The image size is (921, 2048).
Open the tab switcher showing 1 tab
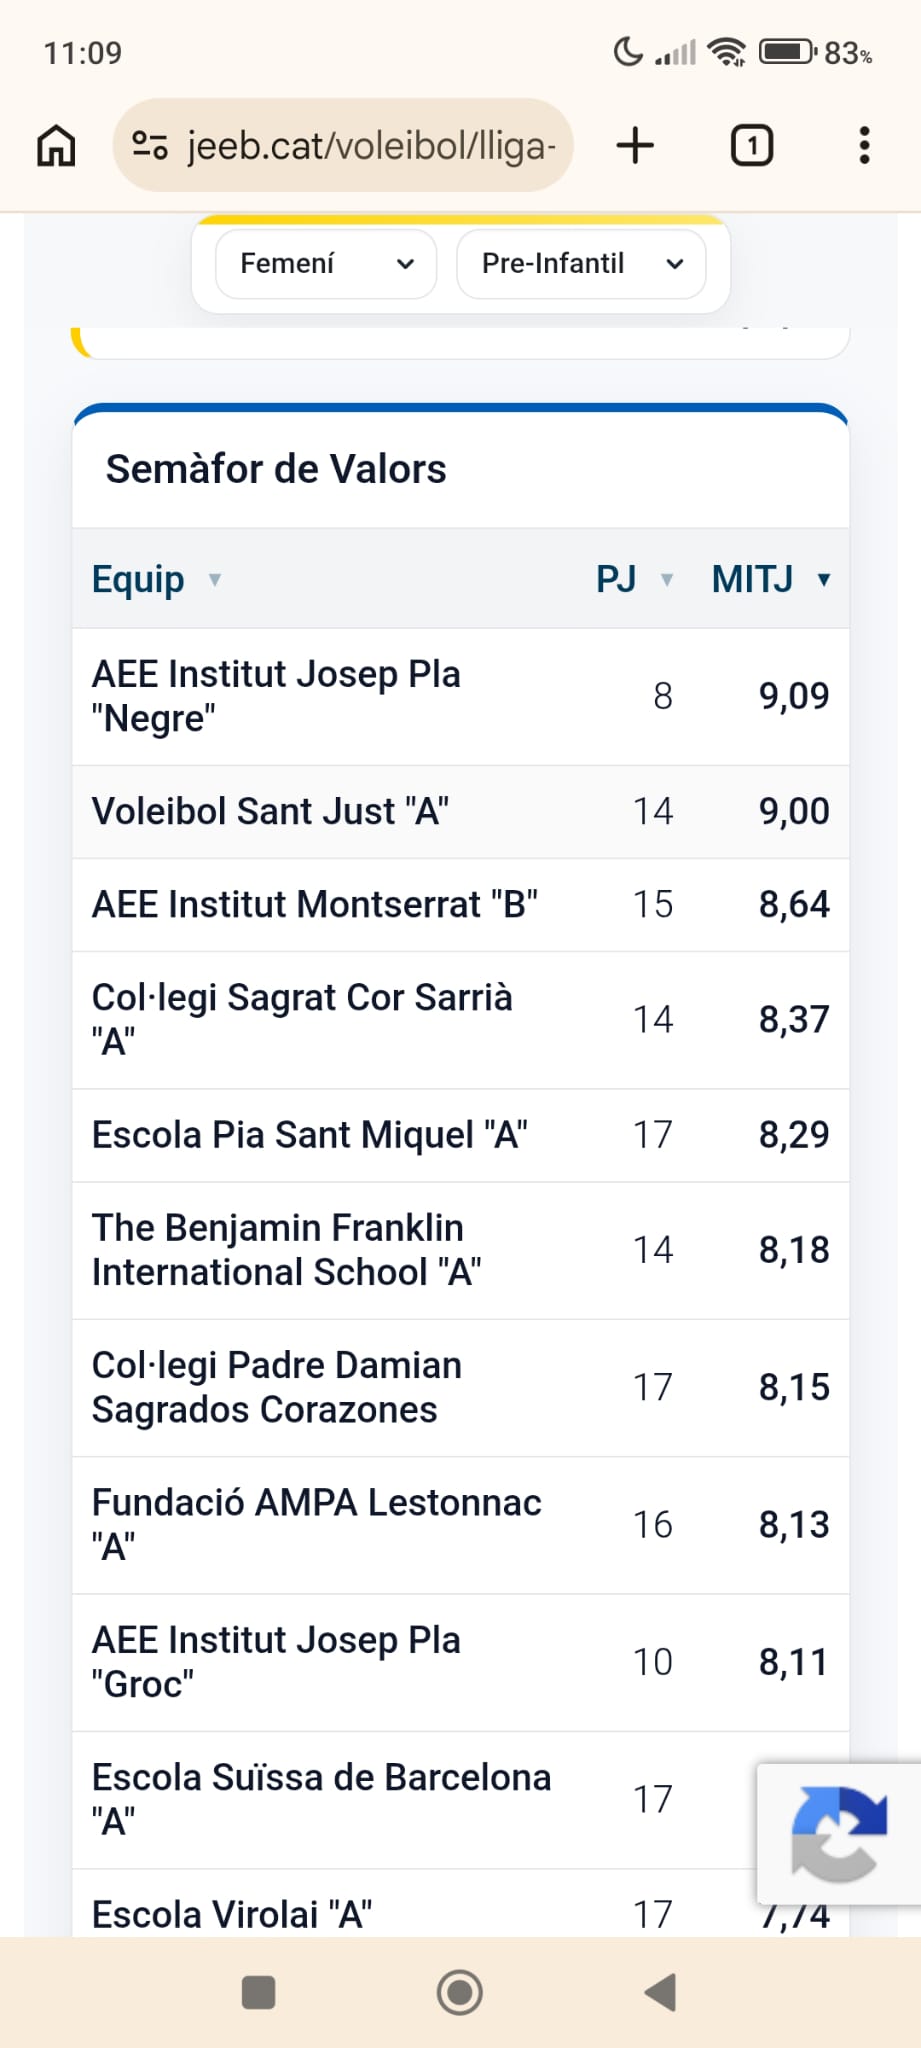tap(752, 146)
